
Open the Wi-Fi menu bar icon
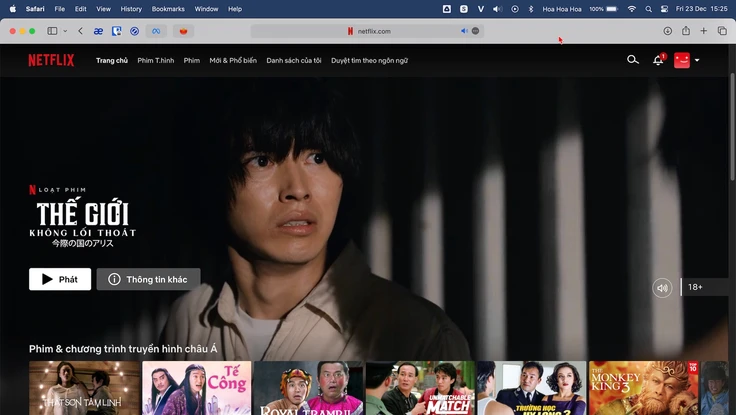(632, 8)
